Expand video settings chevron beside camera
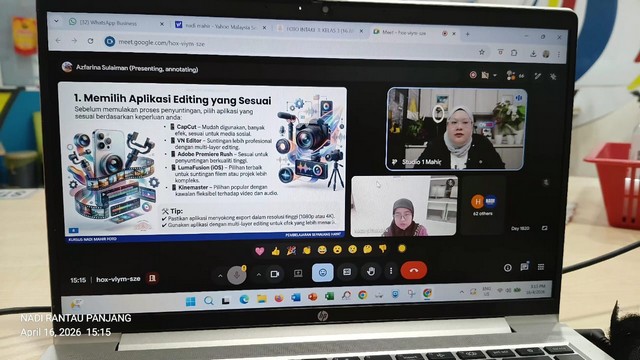 [x=258, y=275]
